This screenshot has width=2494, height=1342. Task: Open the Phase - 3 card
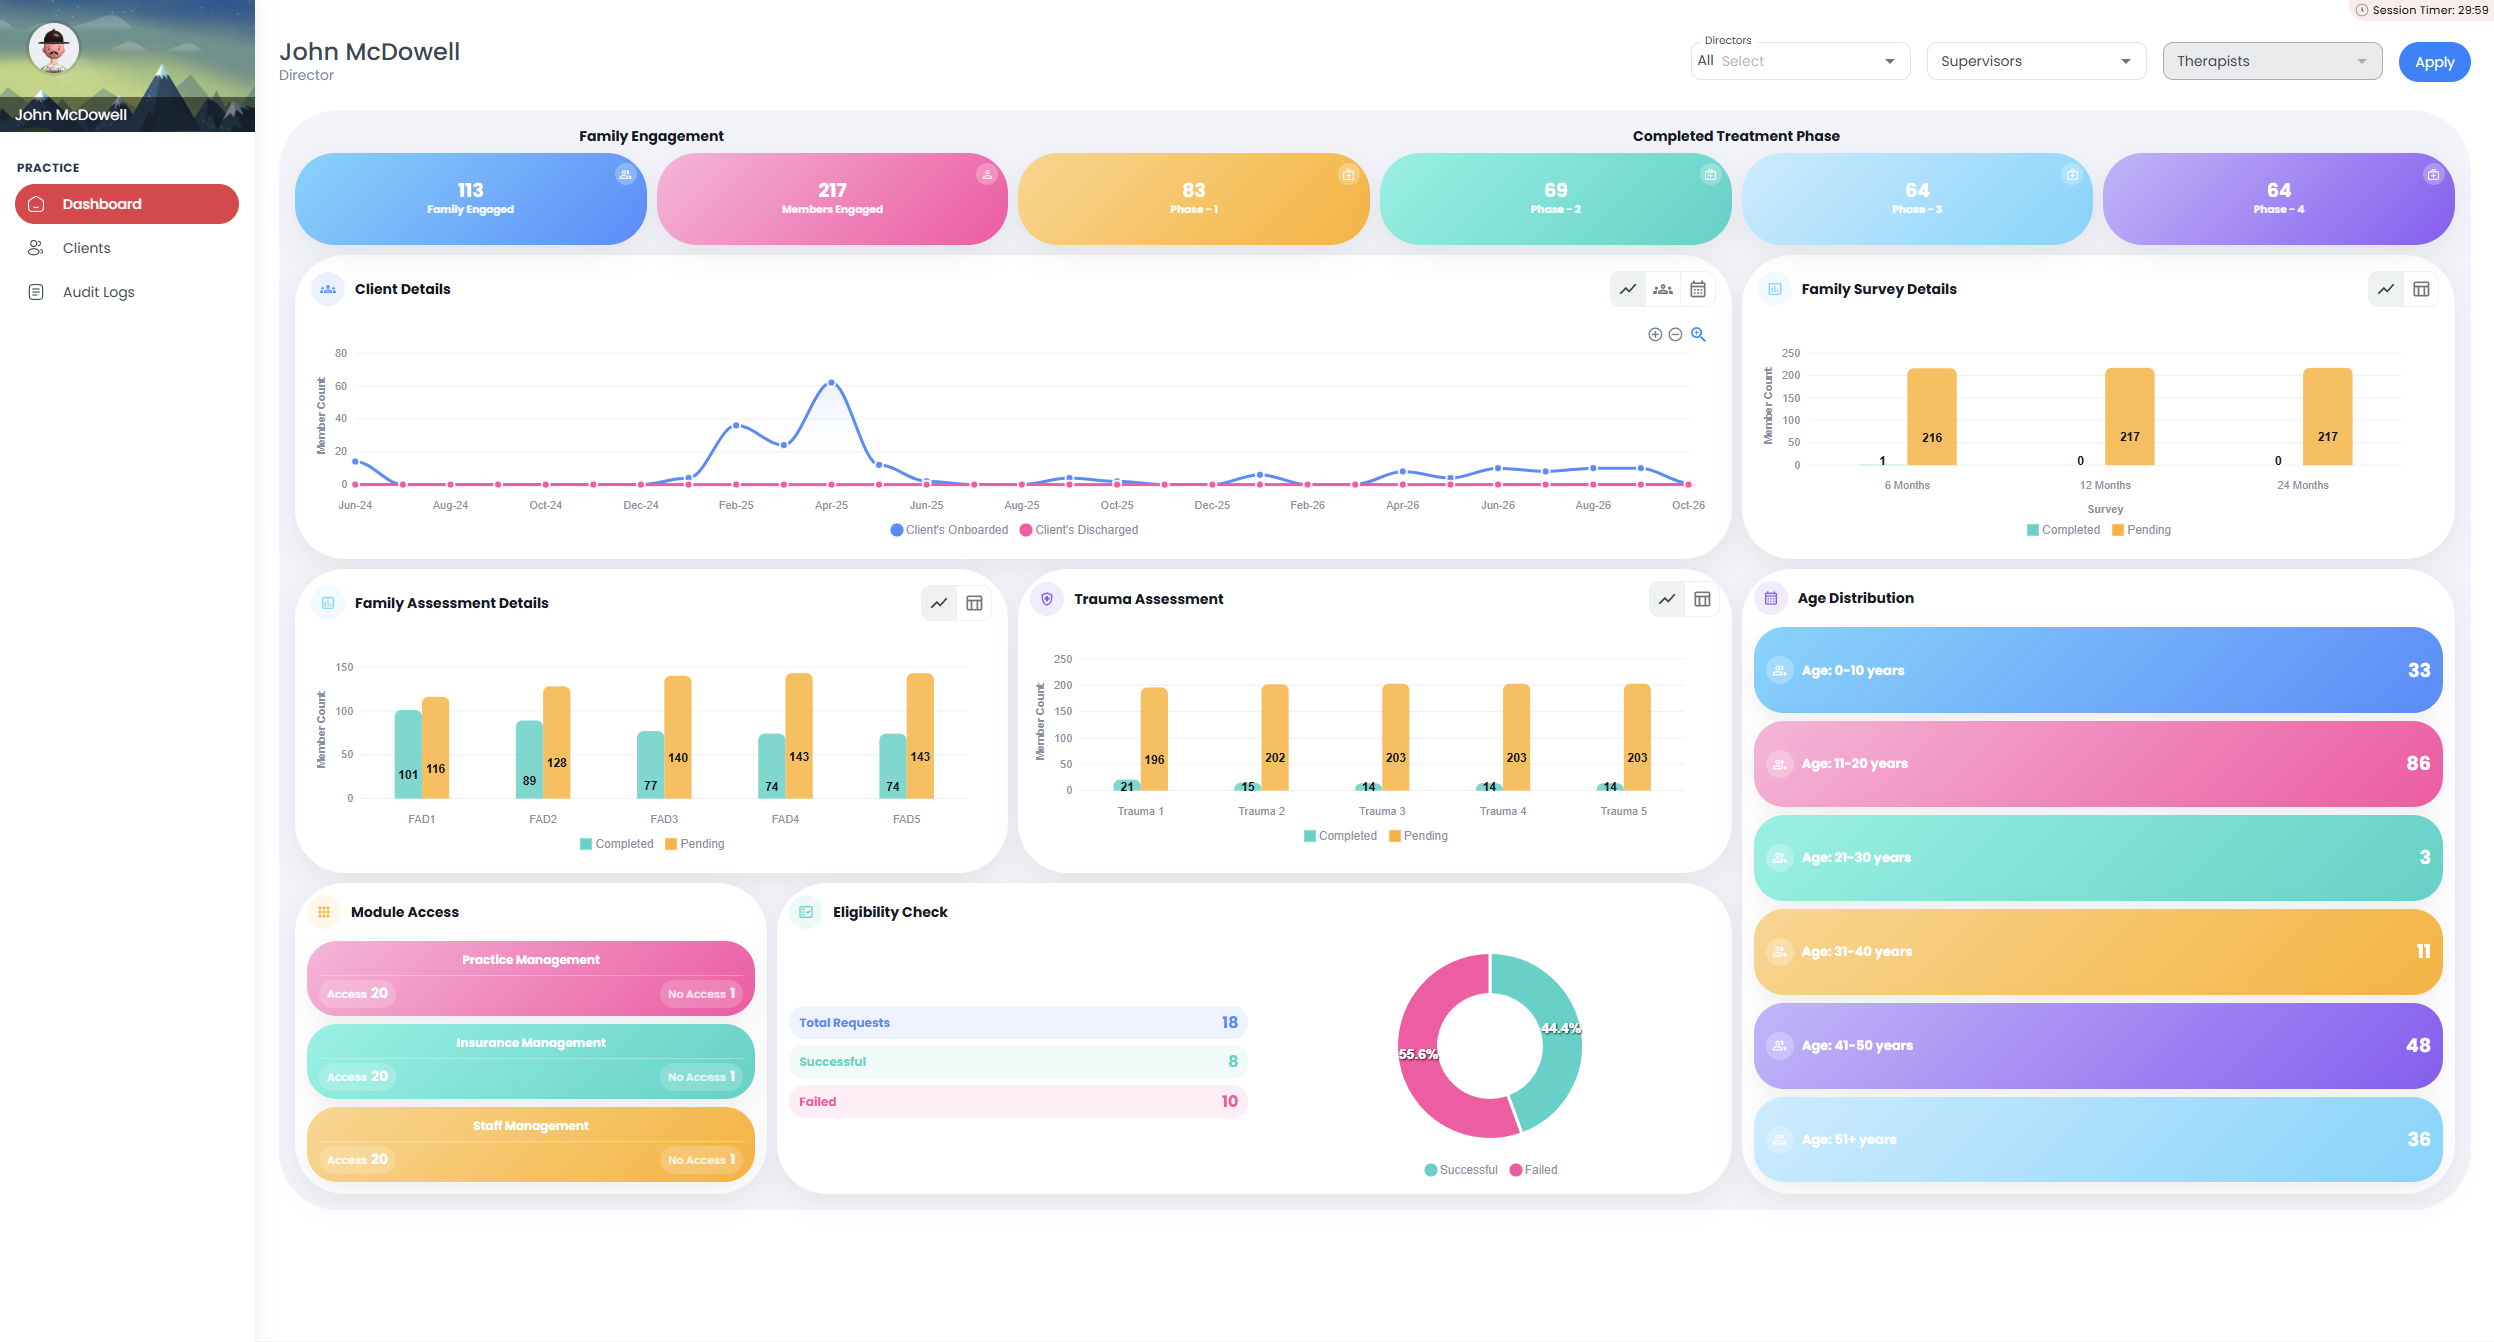coord(1917,199)
